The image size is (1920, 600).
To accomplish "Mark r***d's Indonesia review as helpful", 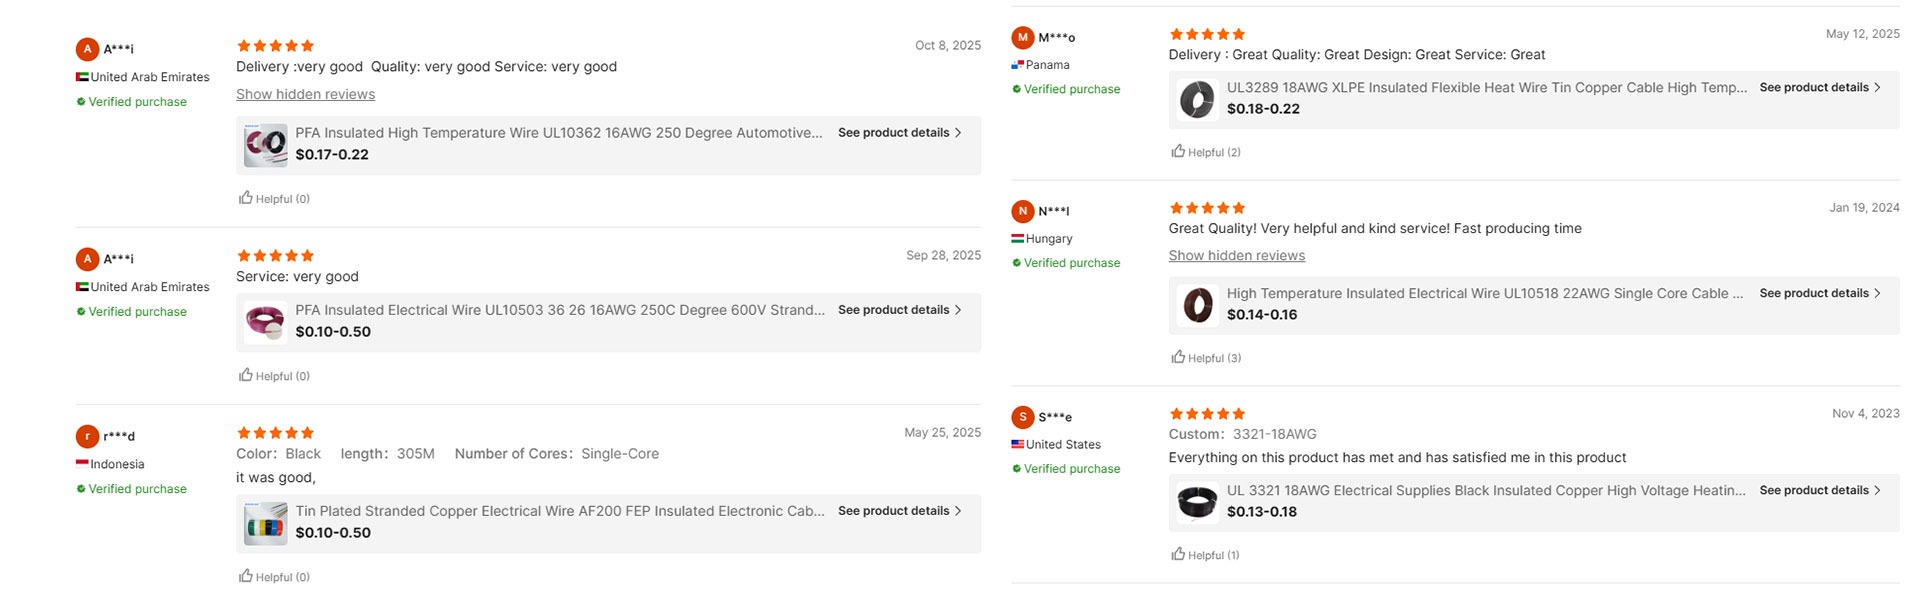I will (x=246, y=576).
